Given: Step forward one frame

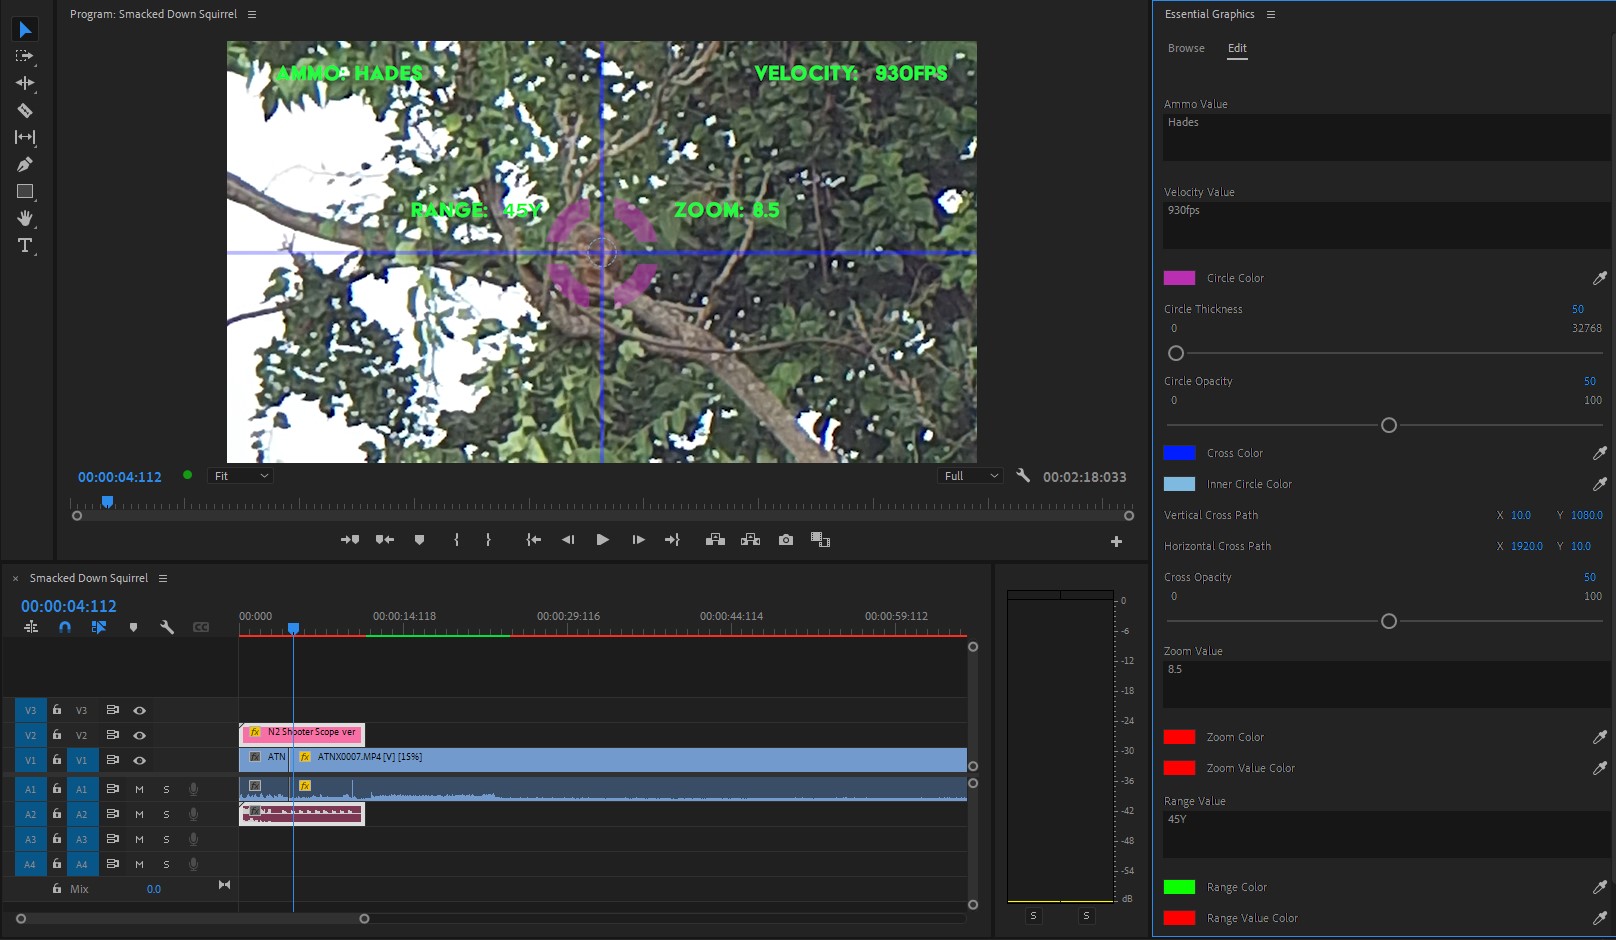Looking at the screenshot, I should pyautogui.click(x=638, y=540).
